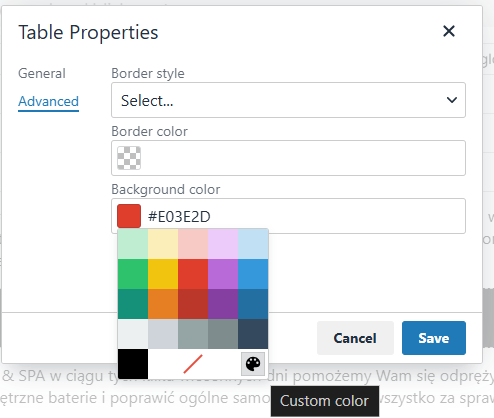Click the Cancel button
The width and height of the screenshot is (494, 418).
(355, 338)
